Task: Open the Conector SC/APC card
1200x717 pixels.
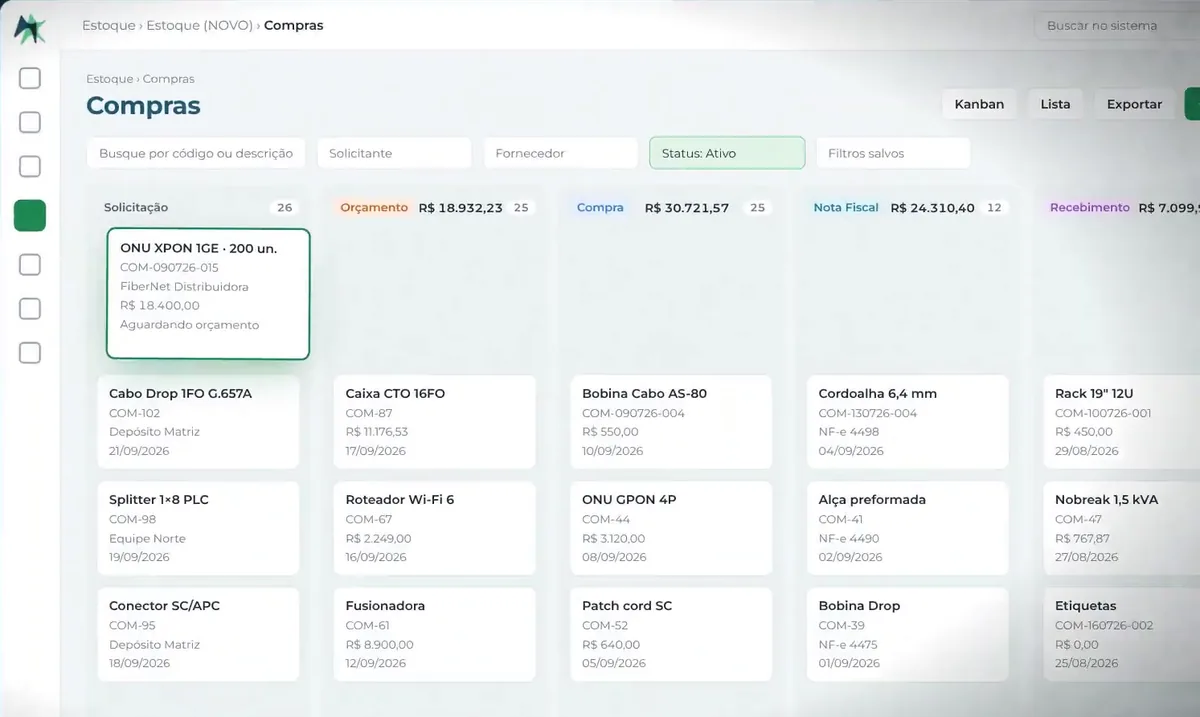Action: tap(198, 634)
